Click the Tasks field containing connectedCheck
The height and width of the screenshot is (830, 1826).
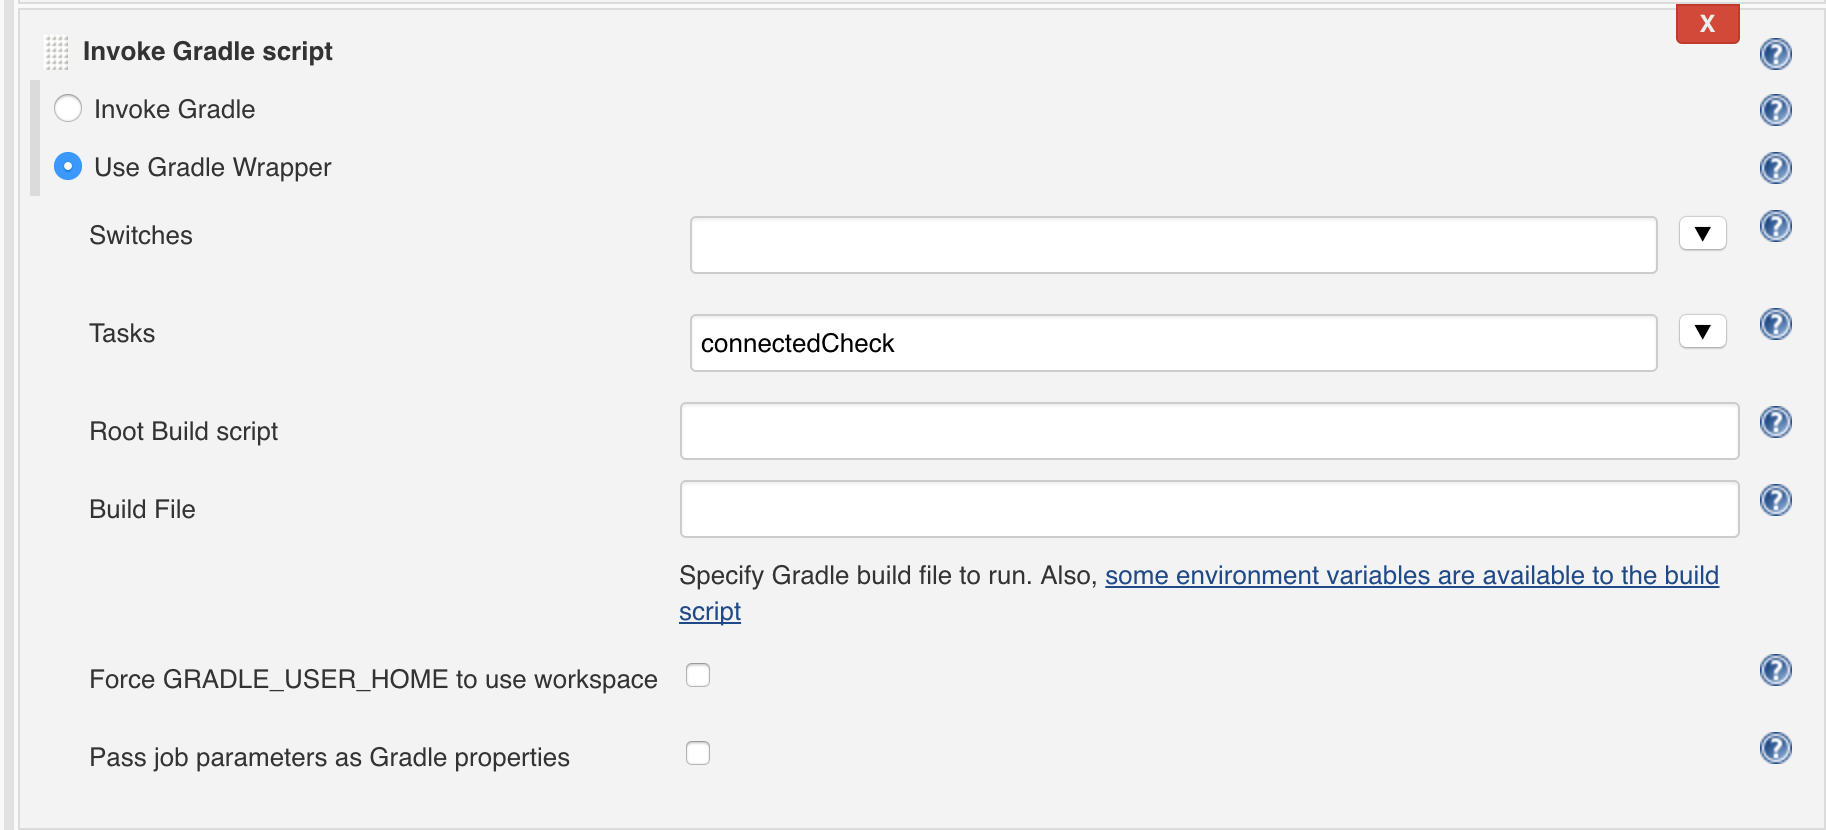click(x=1173, y=343)
